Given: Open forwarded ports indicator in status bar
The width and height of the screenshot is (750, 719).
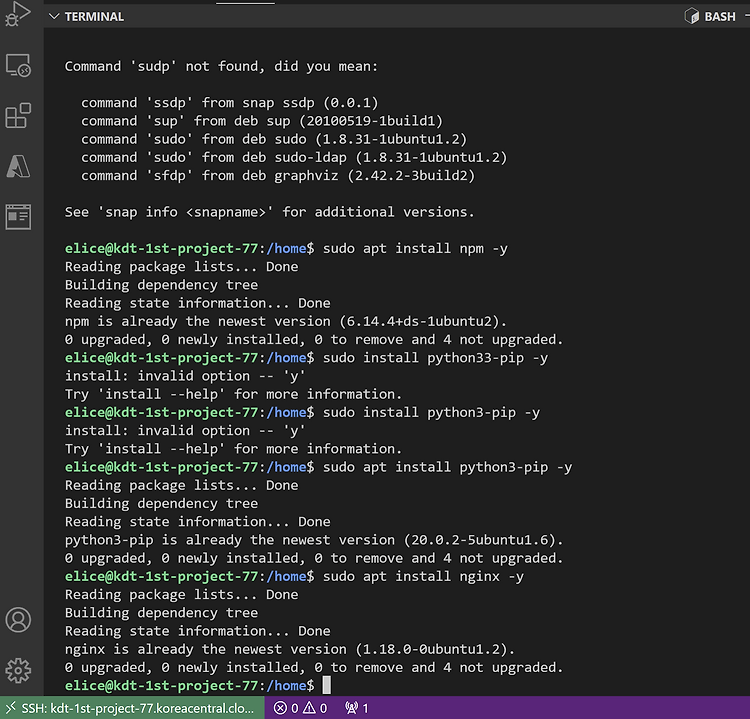Looking at the screenshot, I should click(x=357, y=708).
